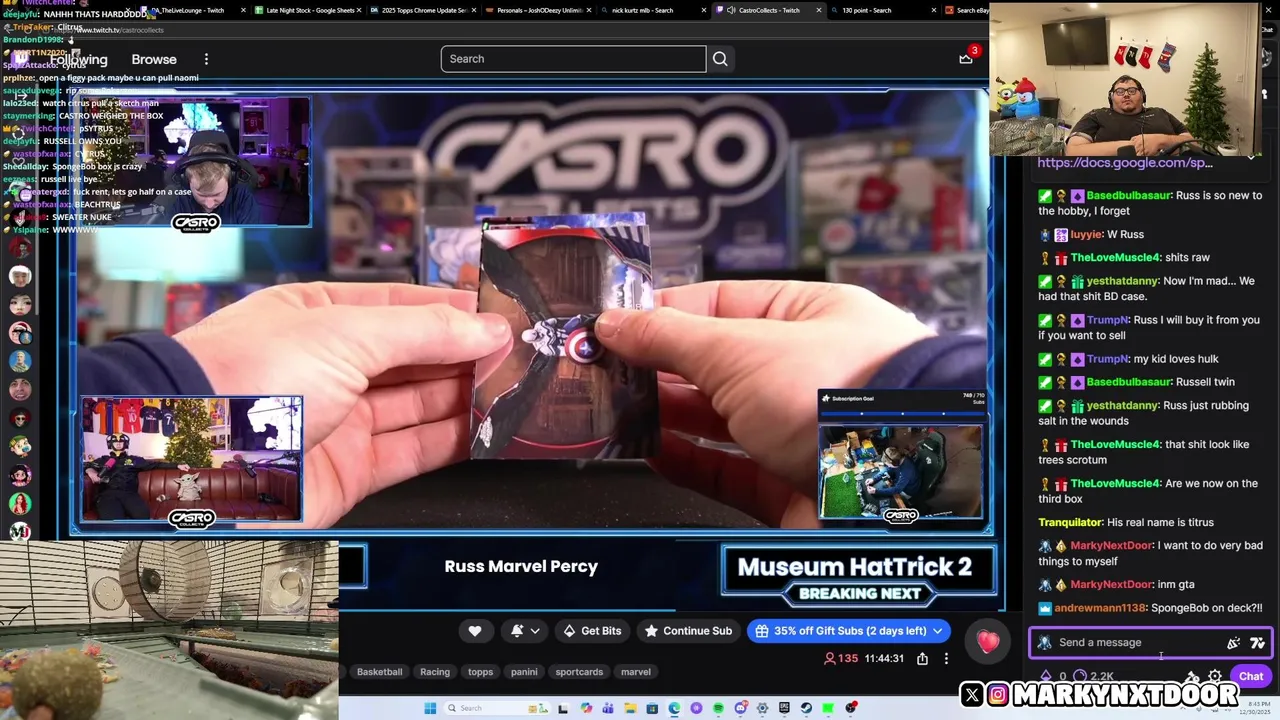Viewport: 1280px width, 720px height.
Task: Select the panini tag
Action: [x=524, y=672]
